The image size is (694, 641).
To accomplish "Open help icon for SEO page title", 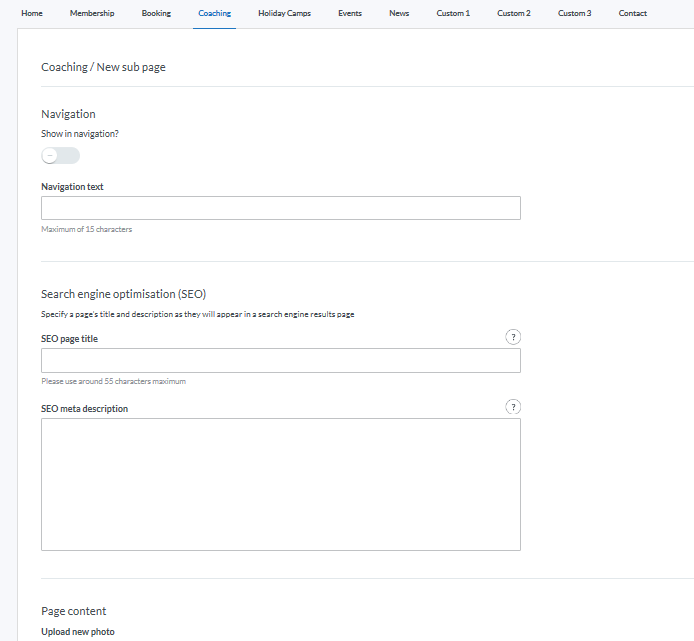I will coord(513,337).
